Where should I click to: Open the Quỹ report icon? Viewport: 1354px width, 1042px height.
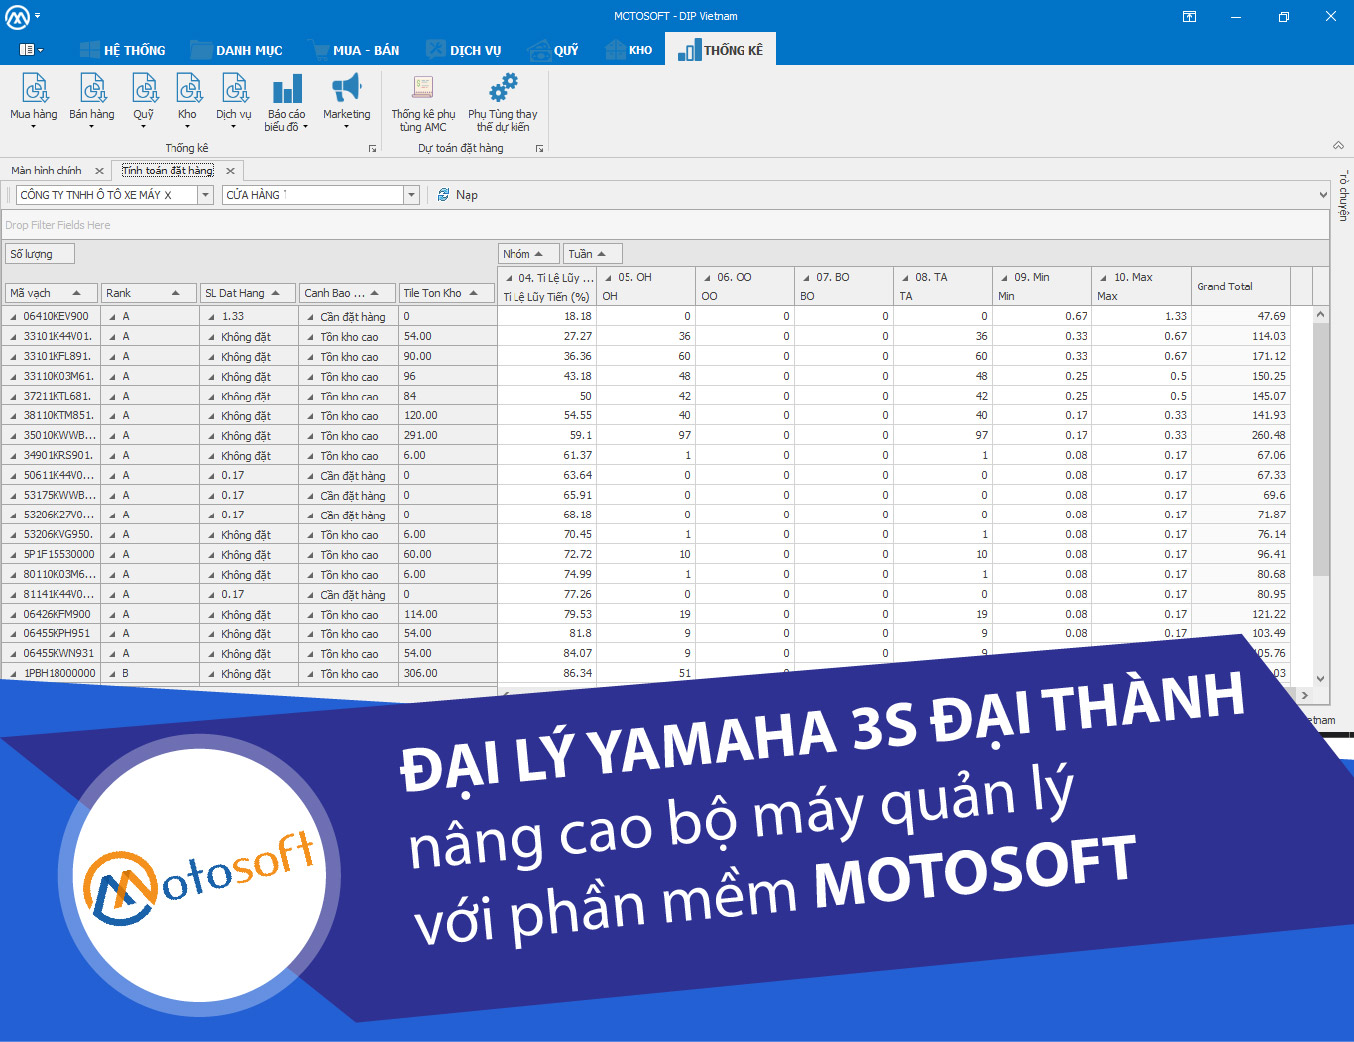tap(144, 100)
